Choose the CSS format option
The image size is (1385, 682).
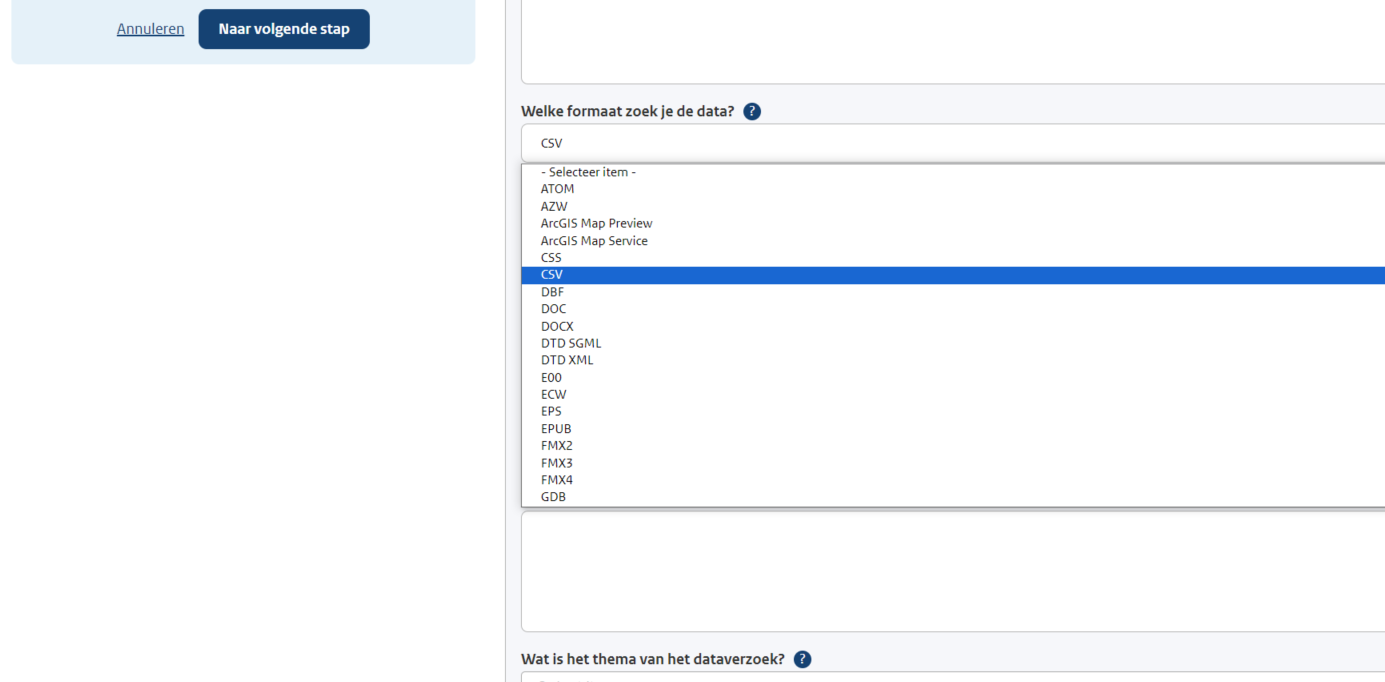551,258
